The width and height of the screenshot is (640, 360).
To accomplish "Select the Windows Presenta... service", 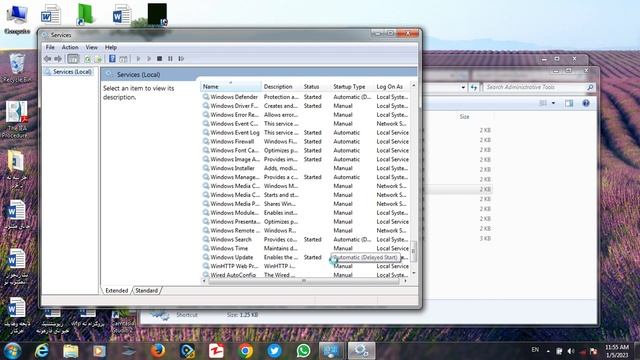I will point(235,222).
